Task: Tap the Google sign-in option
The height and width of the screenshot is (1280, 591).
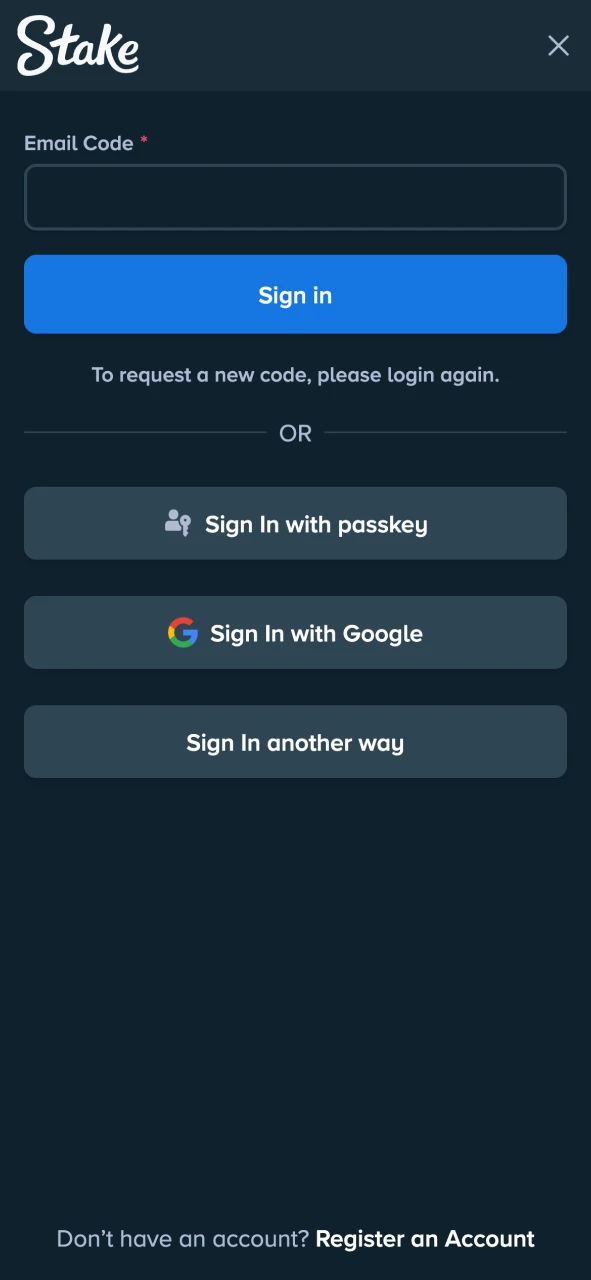Action: tap(295, 632)
